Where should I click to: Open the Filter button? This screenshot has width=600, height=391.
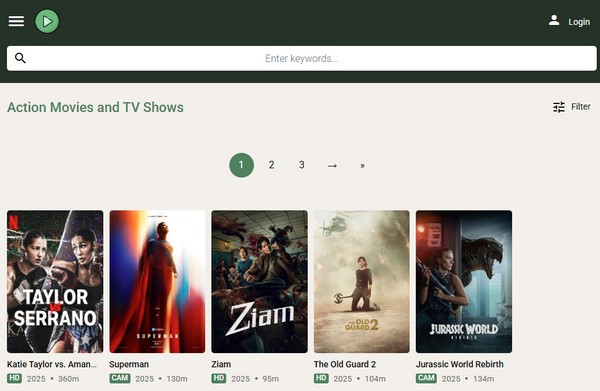pos(572,107)
